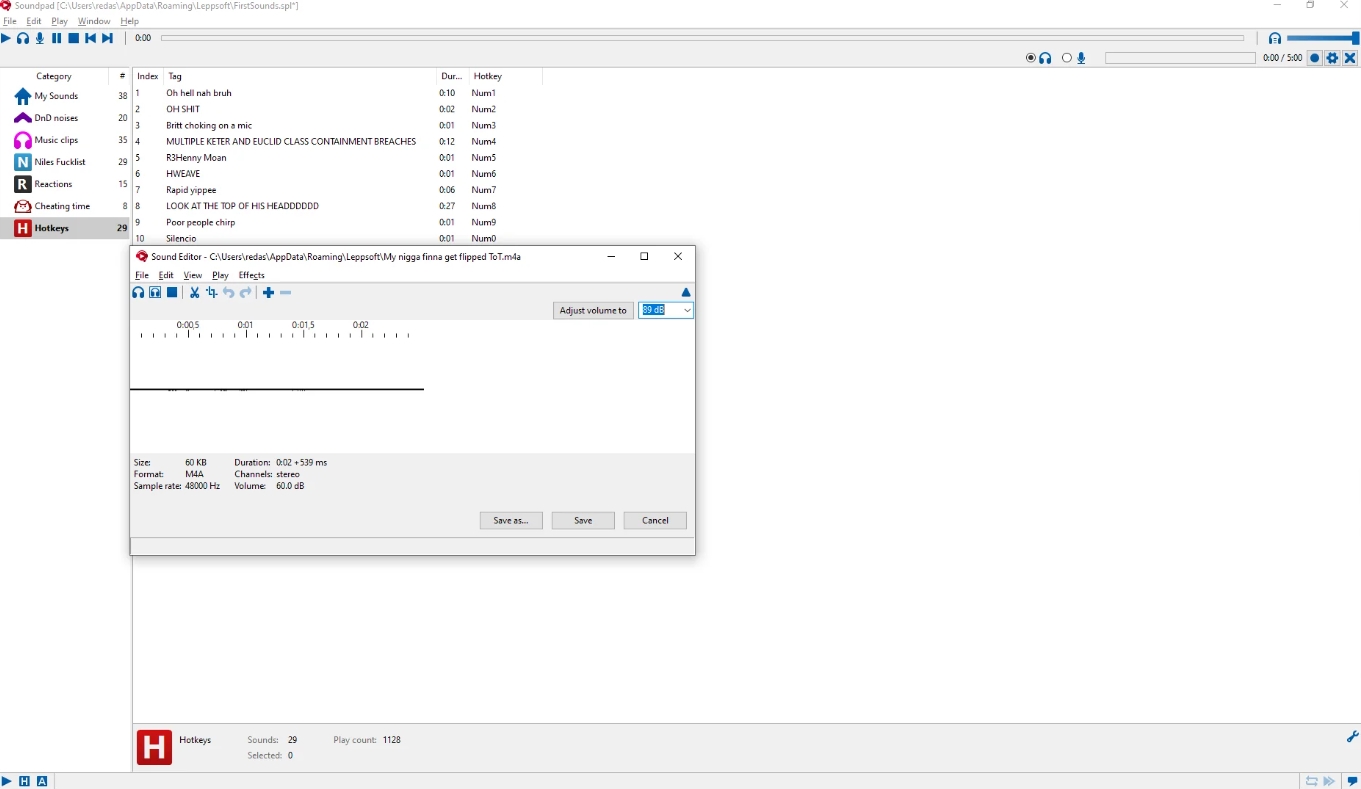Click the Save as... button
This screenshot has width=1361, height=789.
pos(510,521)
